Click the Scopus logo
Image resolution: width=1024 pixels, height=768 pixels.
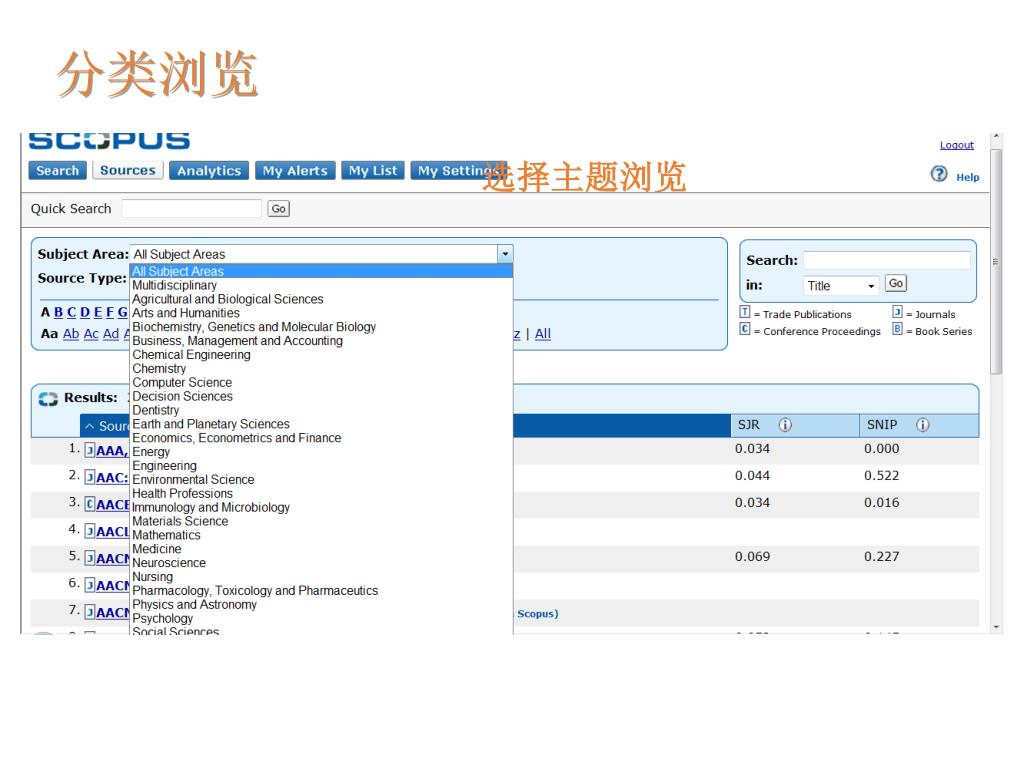click(x=109, y=141)
